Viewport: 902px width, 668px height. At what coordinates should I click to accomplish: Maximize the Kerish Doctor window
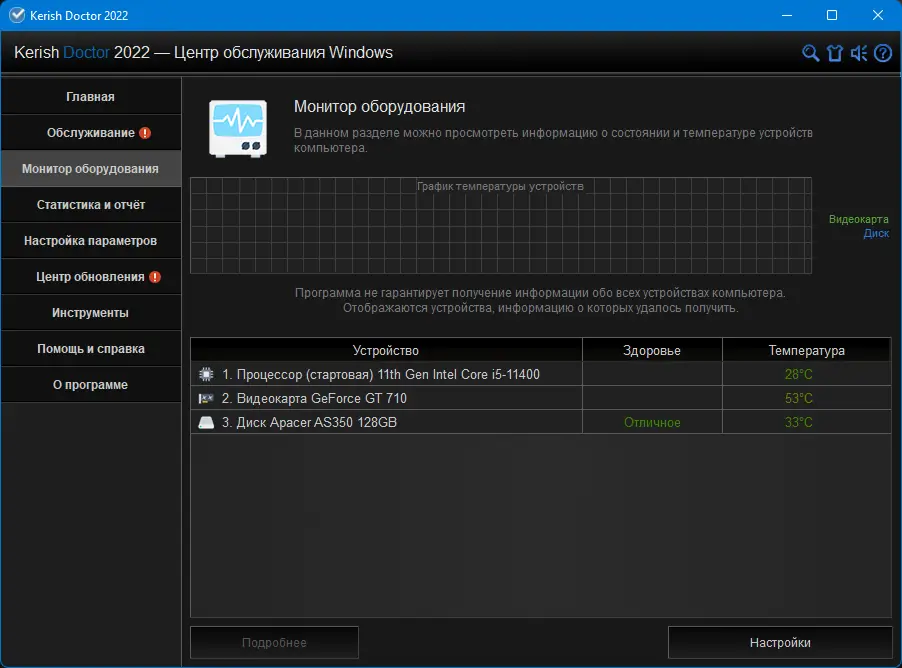pyautogui.click(x=832, y=15)
